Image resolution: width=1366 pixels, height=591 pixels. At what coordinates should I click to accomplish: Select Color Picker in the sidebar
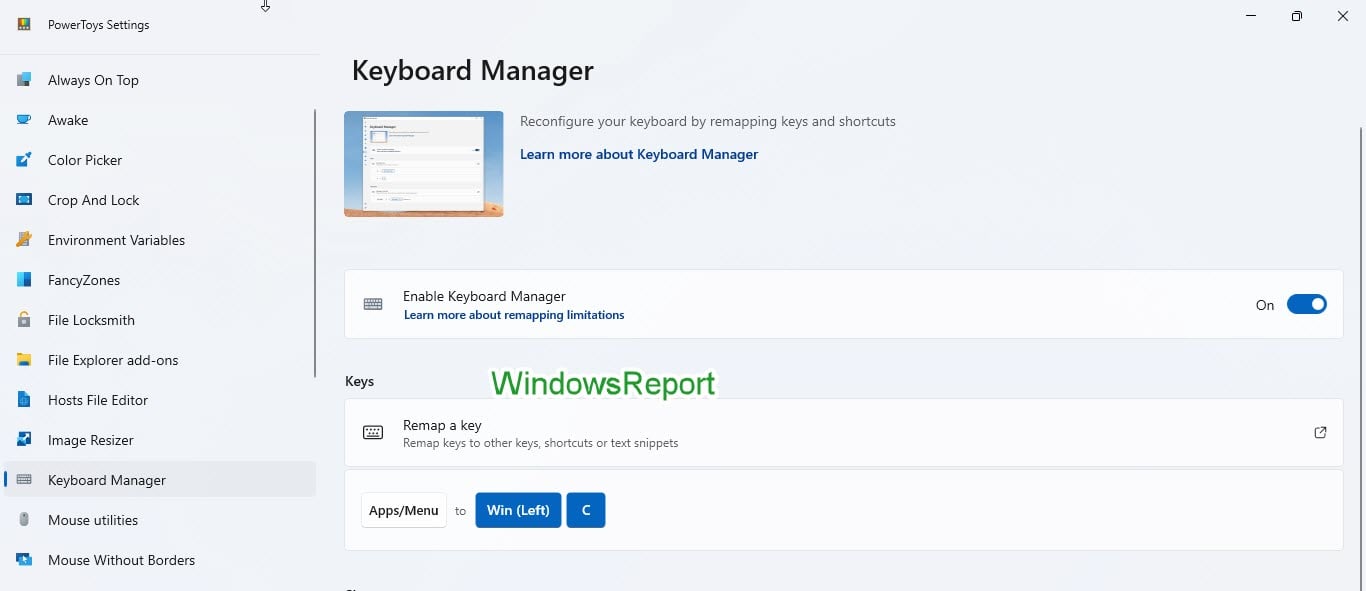pos(160,160)
